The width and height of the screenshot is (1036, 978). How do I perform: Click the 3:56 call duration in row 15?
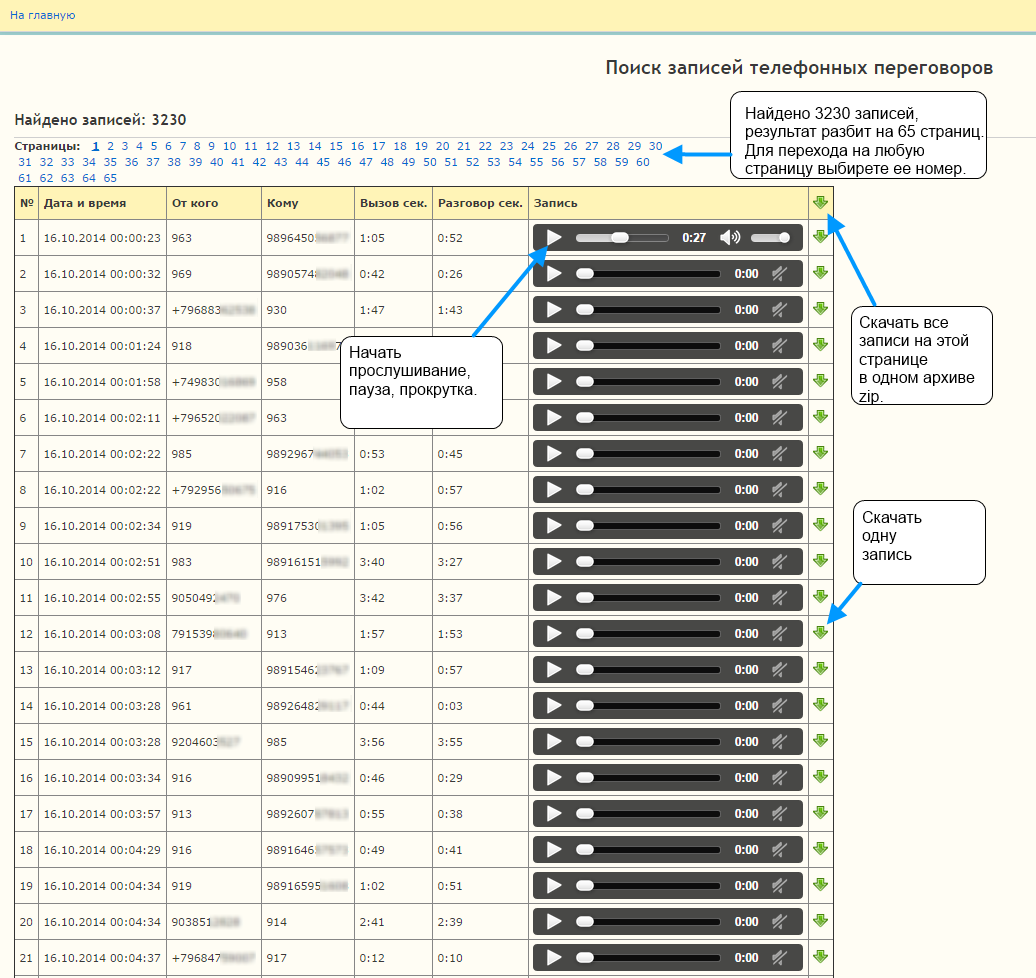[372, 742]
